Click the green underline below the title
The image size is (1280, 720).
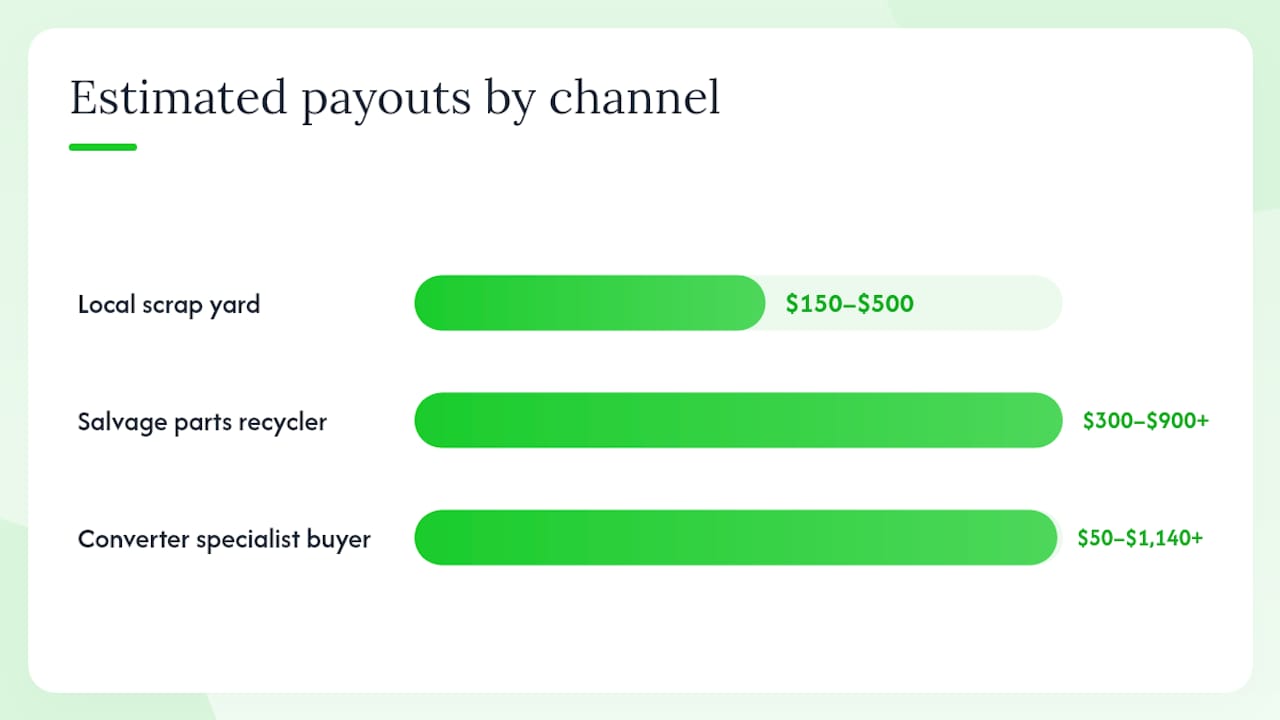point(103,147)
